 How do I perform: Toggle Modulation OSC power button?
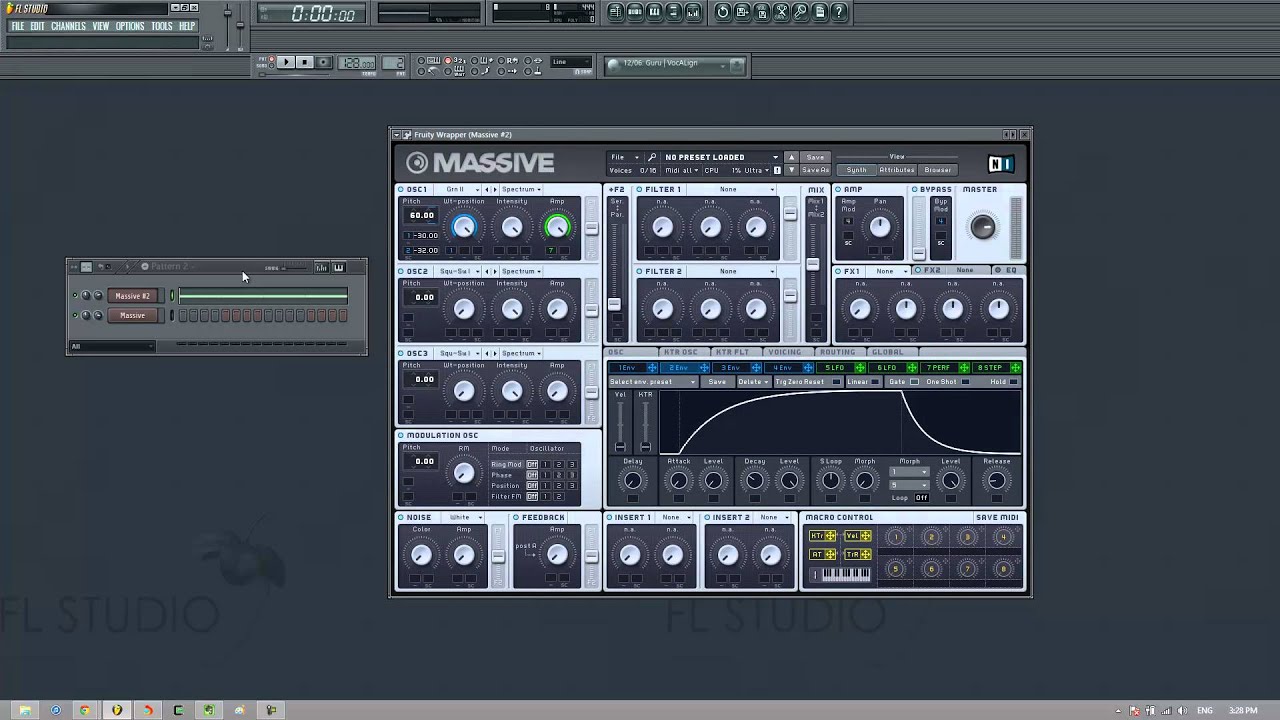pos(401,435)
